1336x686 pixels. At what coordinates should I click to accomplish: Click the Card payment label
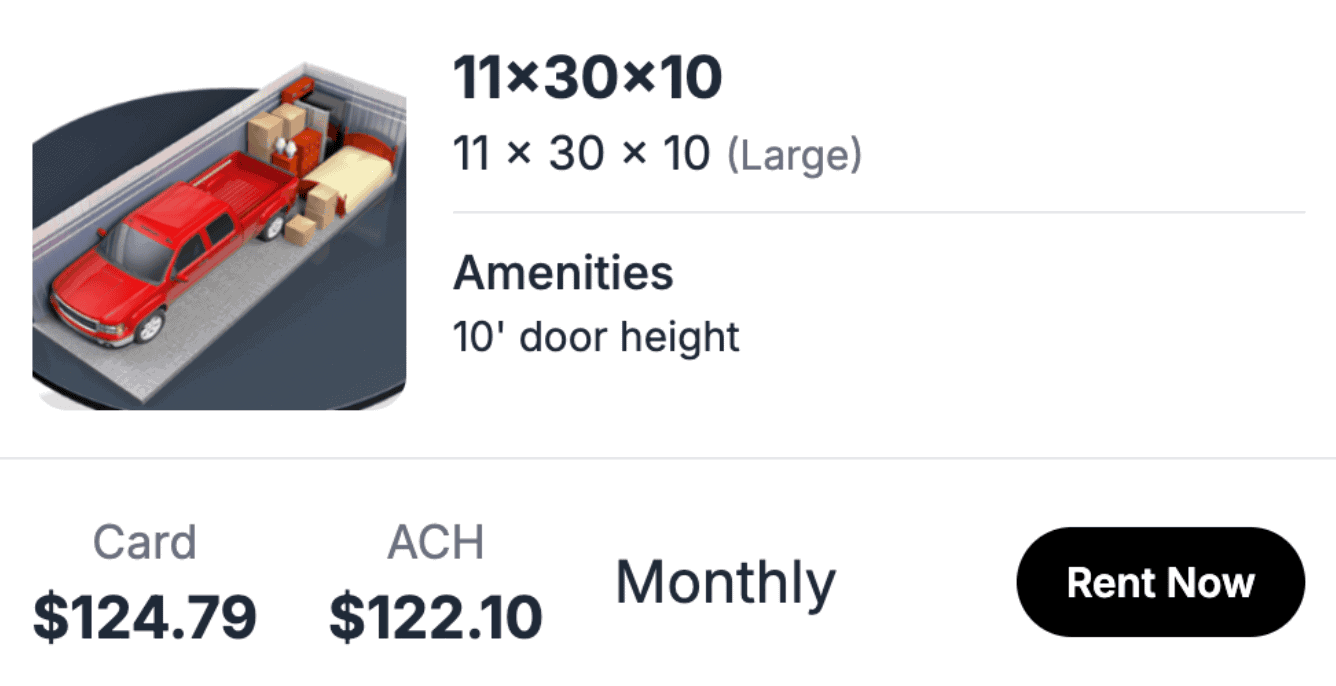pos(144,542)
